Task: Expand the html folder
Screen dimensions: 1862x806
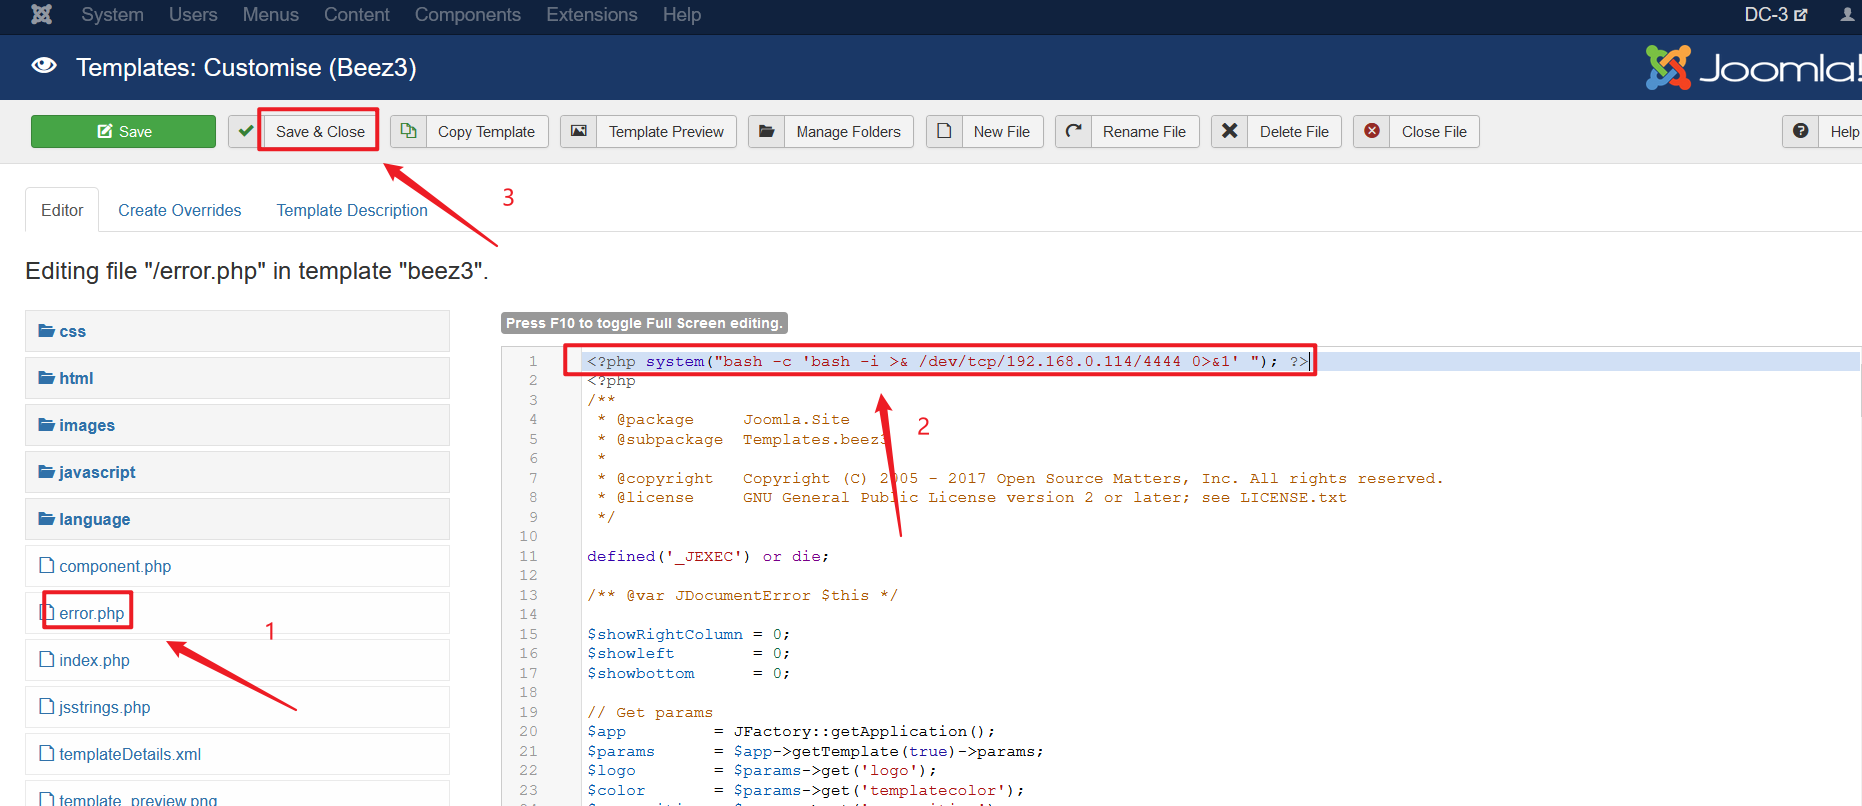Action: point(237,378)
